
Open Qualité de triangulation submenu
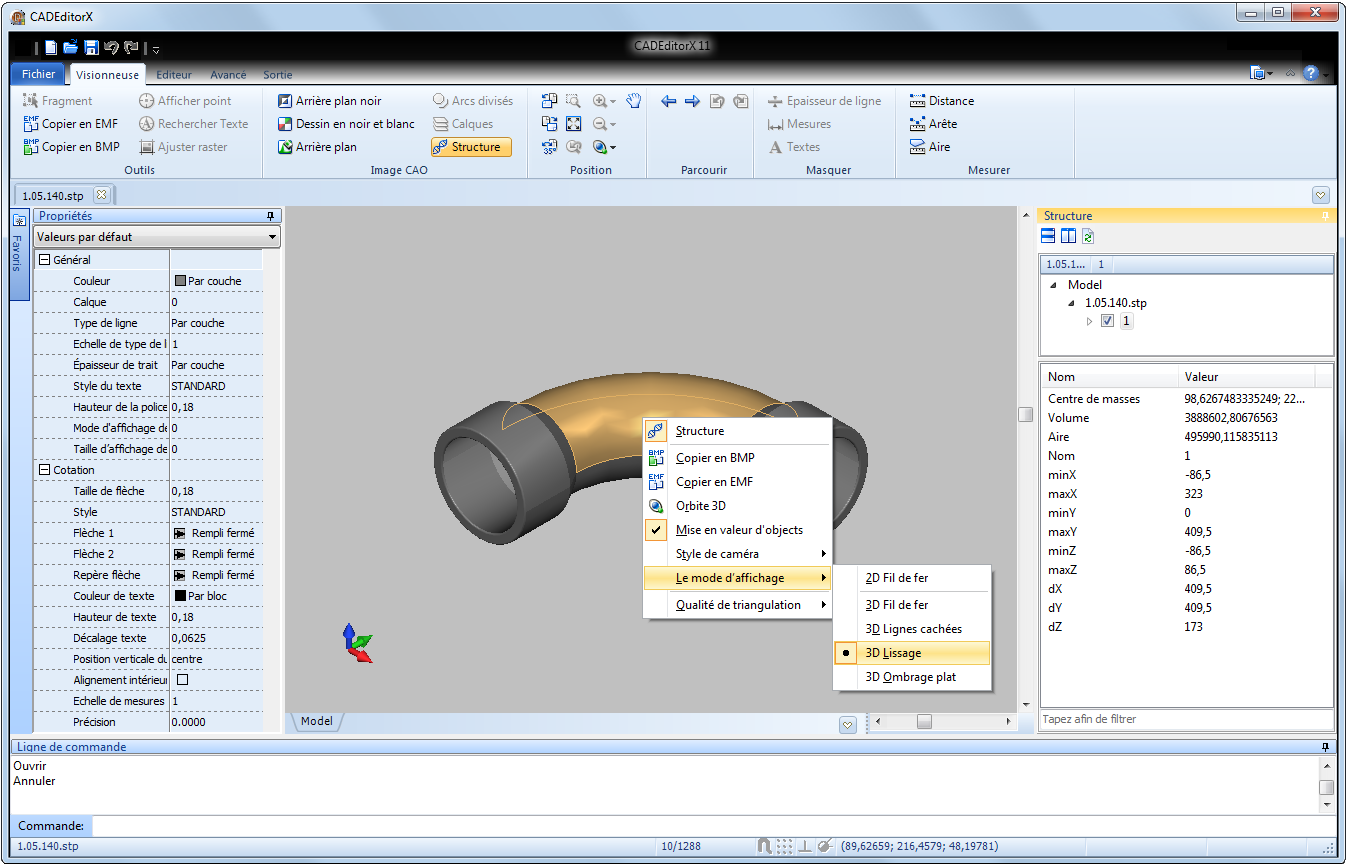pyautogui.click(x=738, y=605)
